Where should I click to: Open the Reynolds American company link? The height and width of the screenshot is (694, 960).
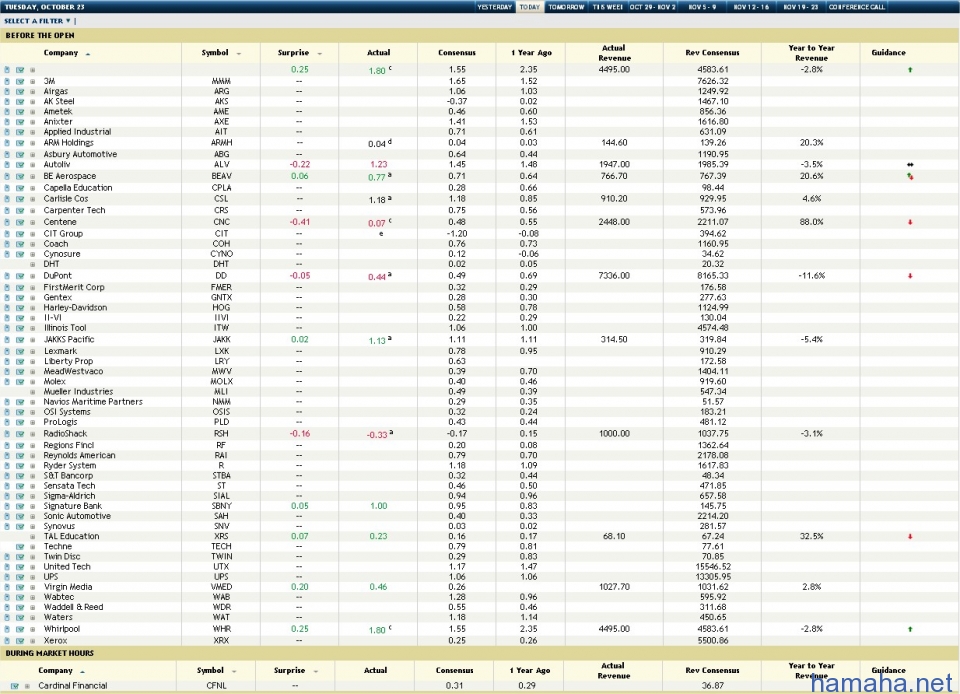(80, 455)
